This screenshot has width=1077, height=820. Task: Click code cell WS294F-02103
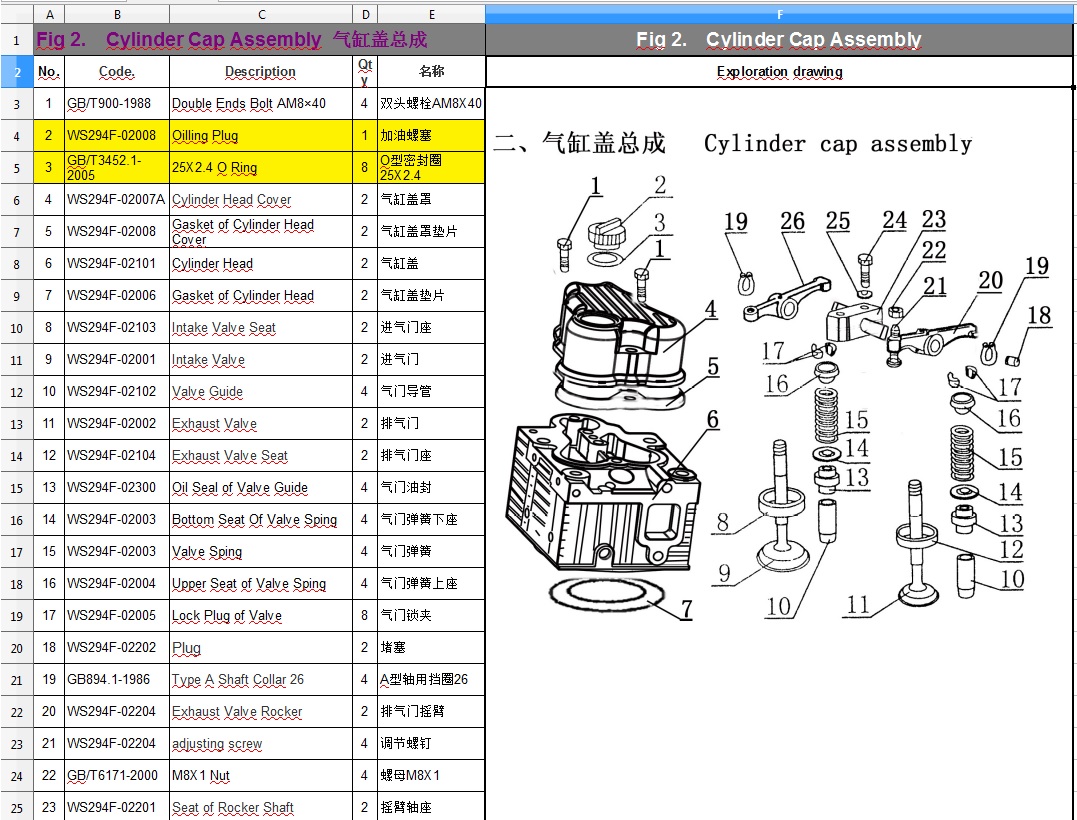pos(117,328)
